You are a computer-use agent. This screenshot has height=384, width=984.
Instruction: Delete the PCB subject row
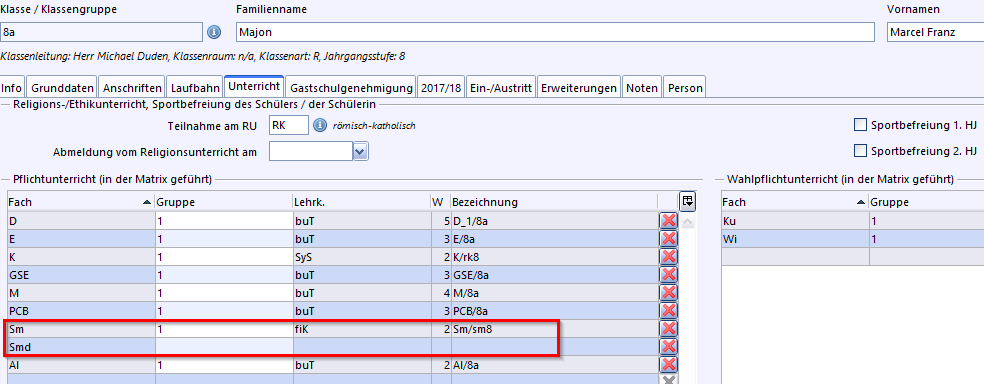point(669,311)
